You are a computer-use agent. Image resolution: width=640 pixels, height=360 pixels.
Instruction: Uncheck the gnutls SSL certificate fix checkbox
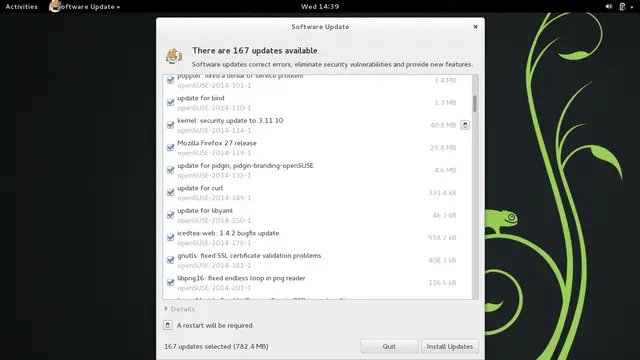pos(171,260)
